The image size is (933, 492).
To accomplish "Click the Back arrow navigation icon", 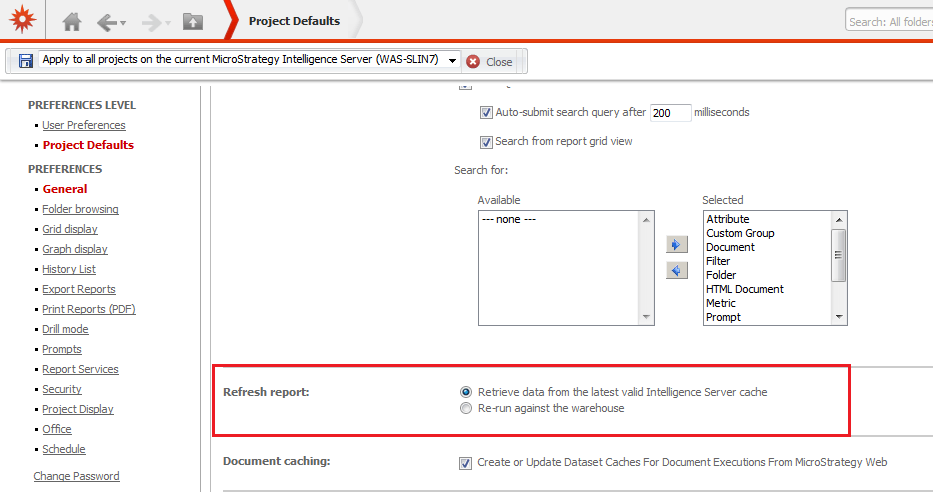I will tap(107, 23).
